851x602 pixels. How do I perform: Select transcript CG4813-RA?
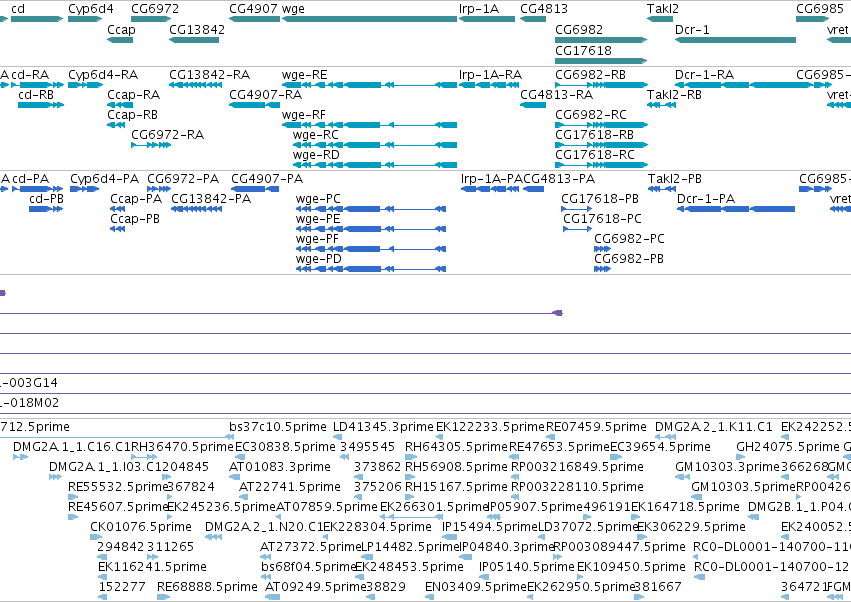533,105
